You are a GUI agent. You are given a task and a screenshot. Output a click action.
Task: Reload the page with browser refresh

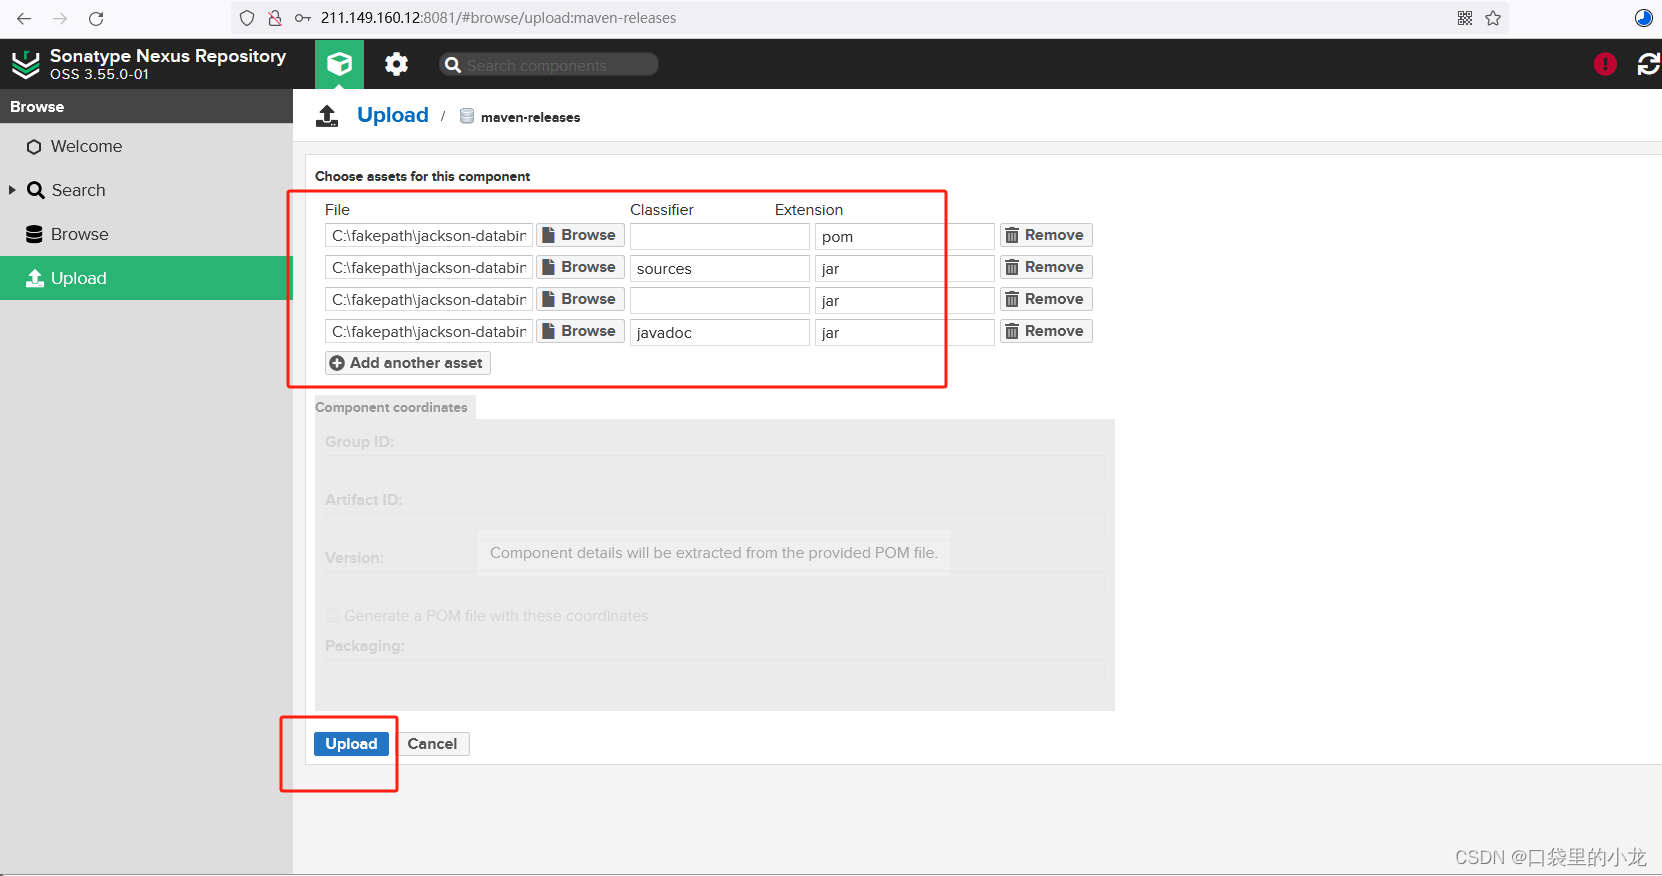point(96,18)
